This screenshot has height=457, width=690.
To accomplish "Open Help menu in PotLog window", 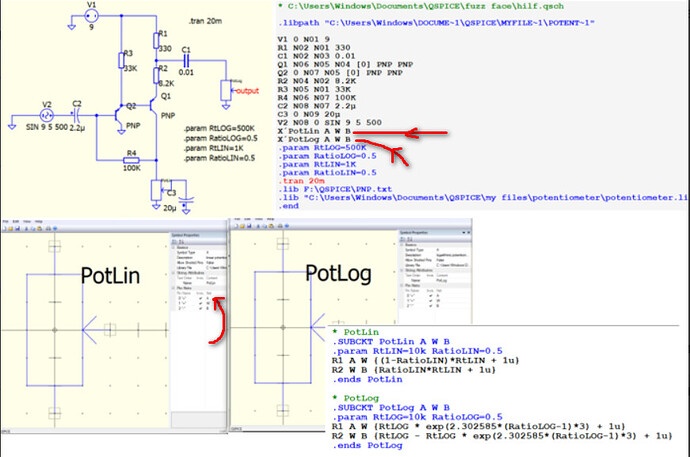I will 271,219.
